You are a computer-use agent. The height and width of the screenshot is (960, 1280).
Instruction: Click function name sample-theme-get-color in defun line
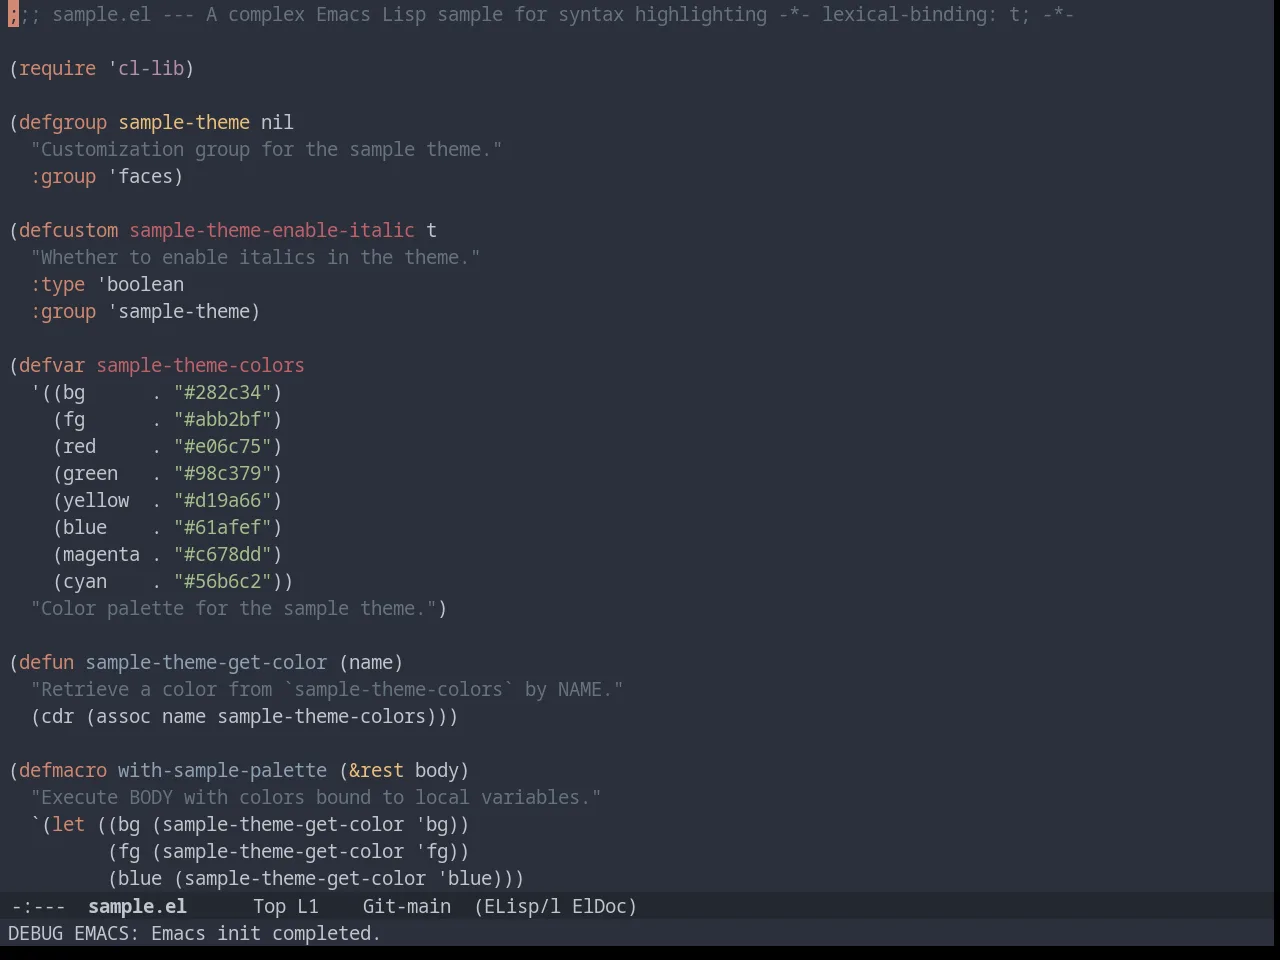point(206,662)
